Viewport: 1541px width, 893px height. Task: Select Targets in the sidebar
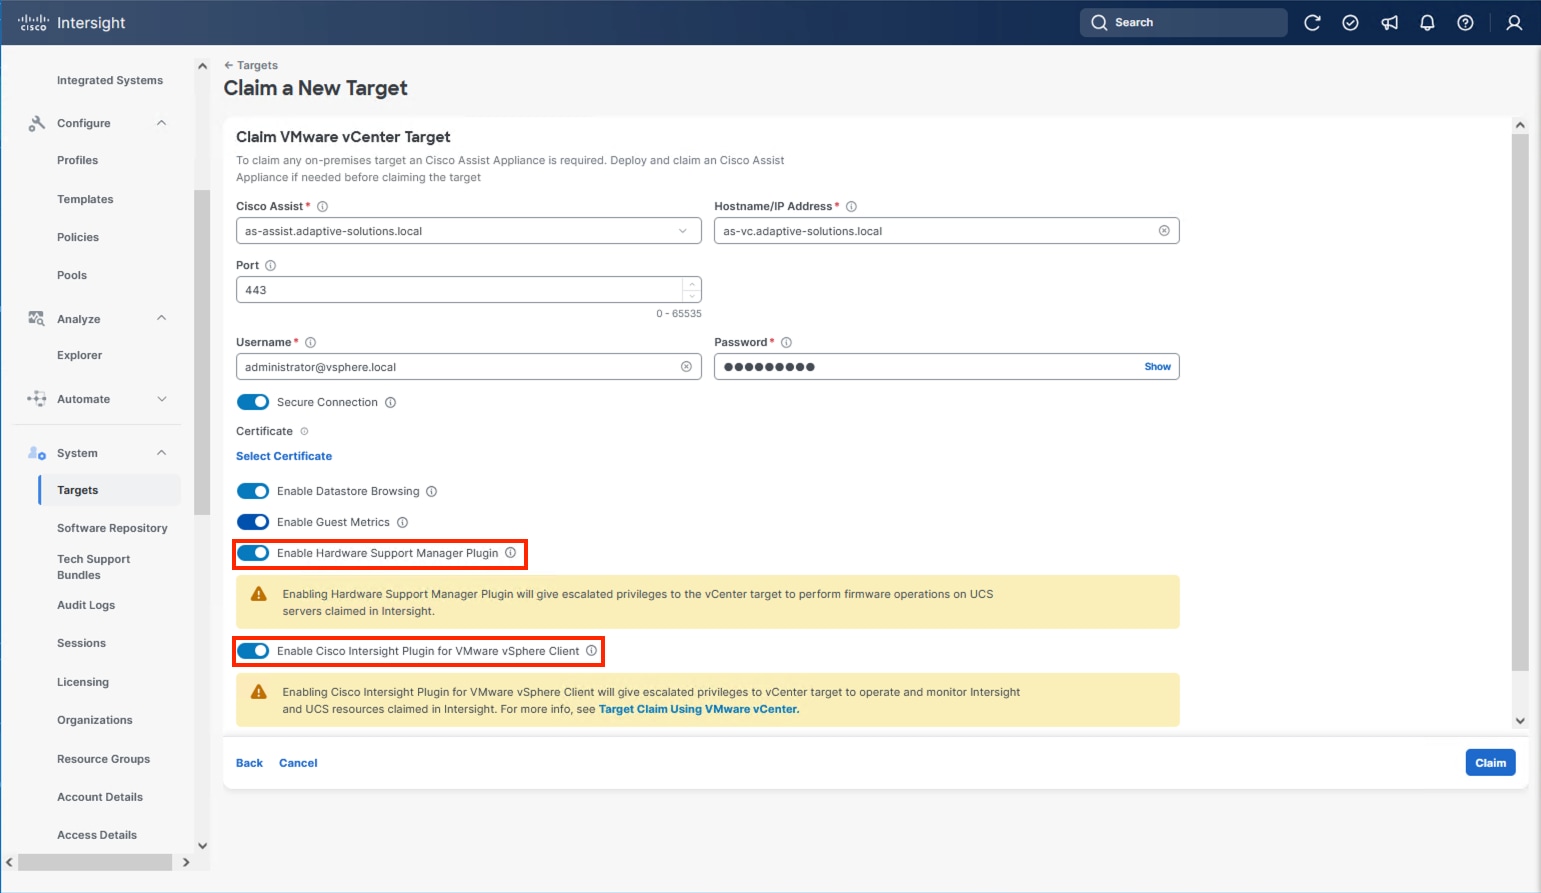78,490
